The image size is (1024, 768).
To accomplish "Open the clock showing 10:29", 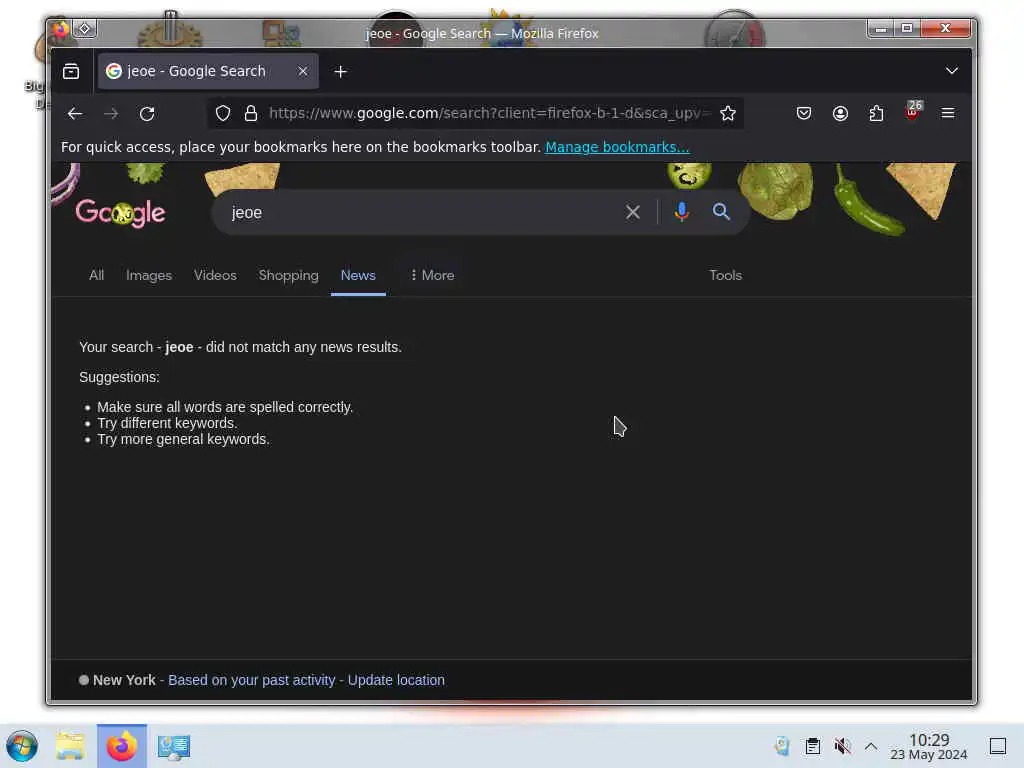I will pyautogui.click(x=929, y=746).
